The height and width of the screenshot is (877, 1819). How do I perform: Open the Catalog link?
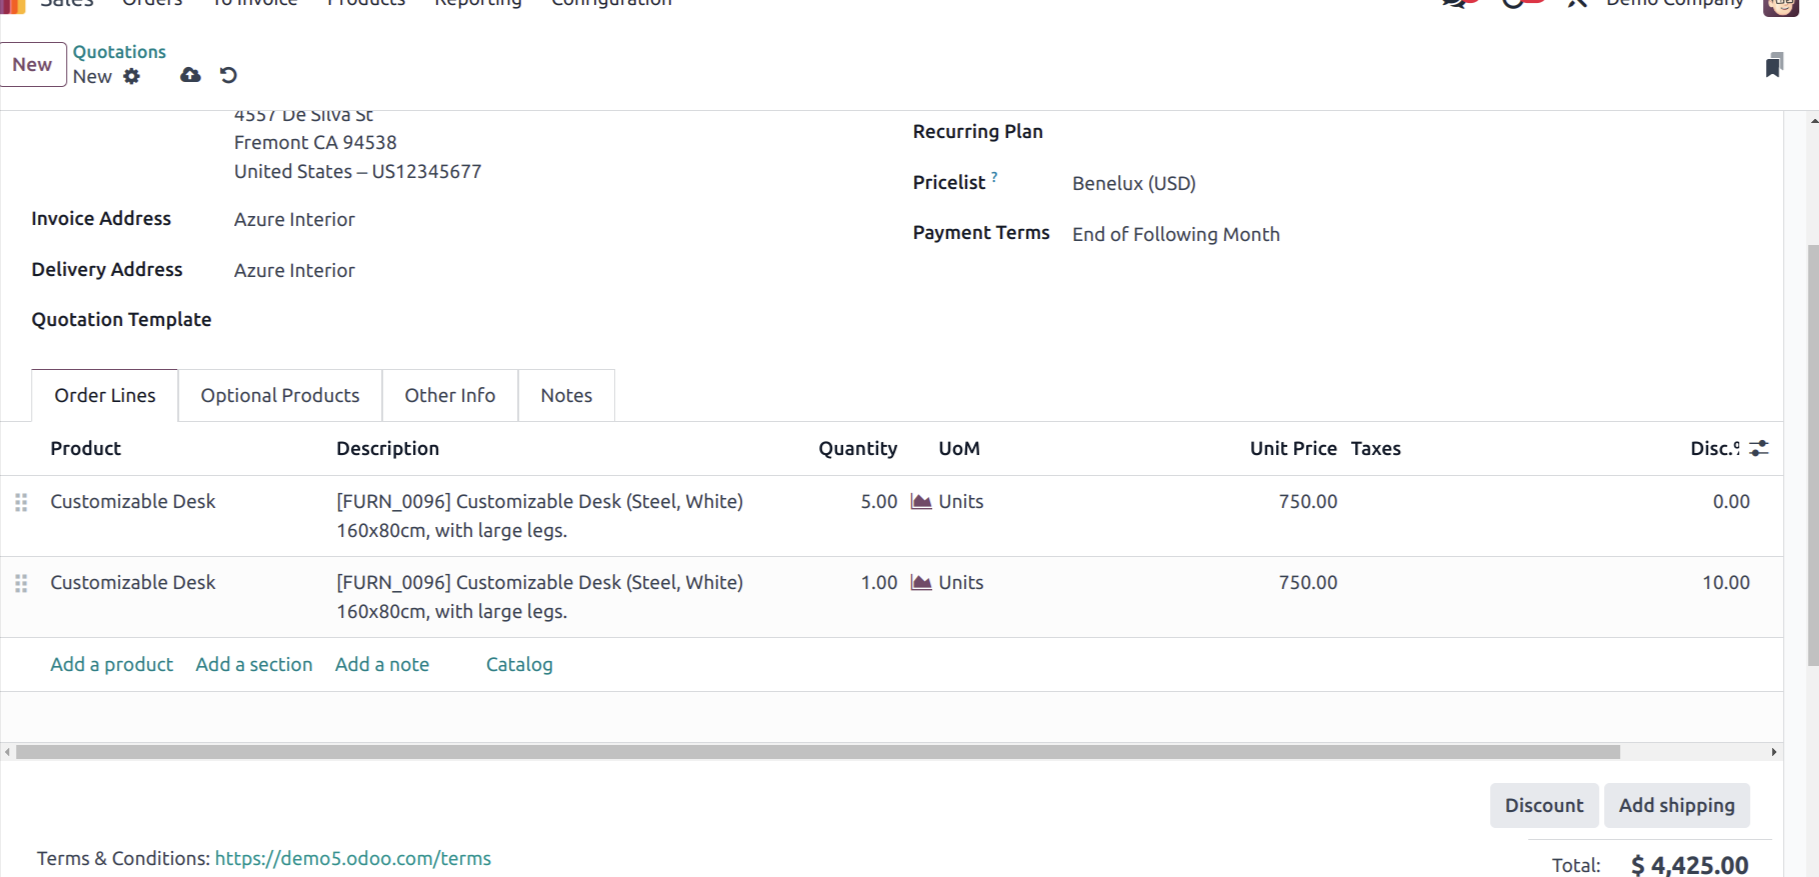pyautogui.click(x=519, y=665)
